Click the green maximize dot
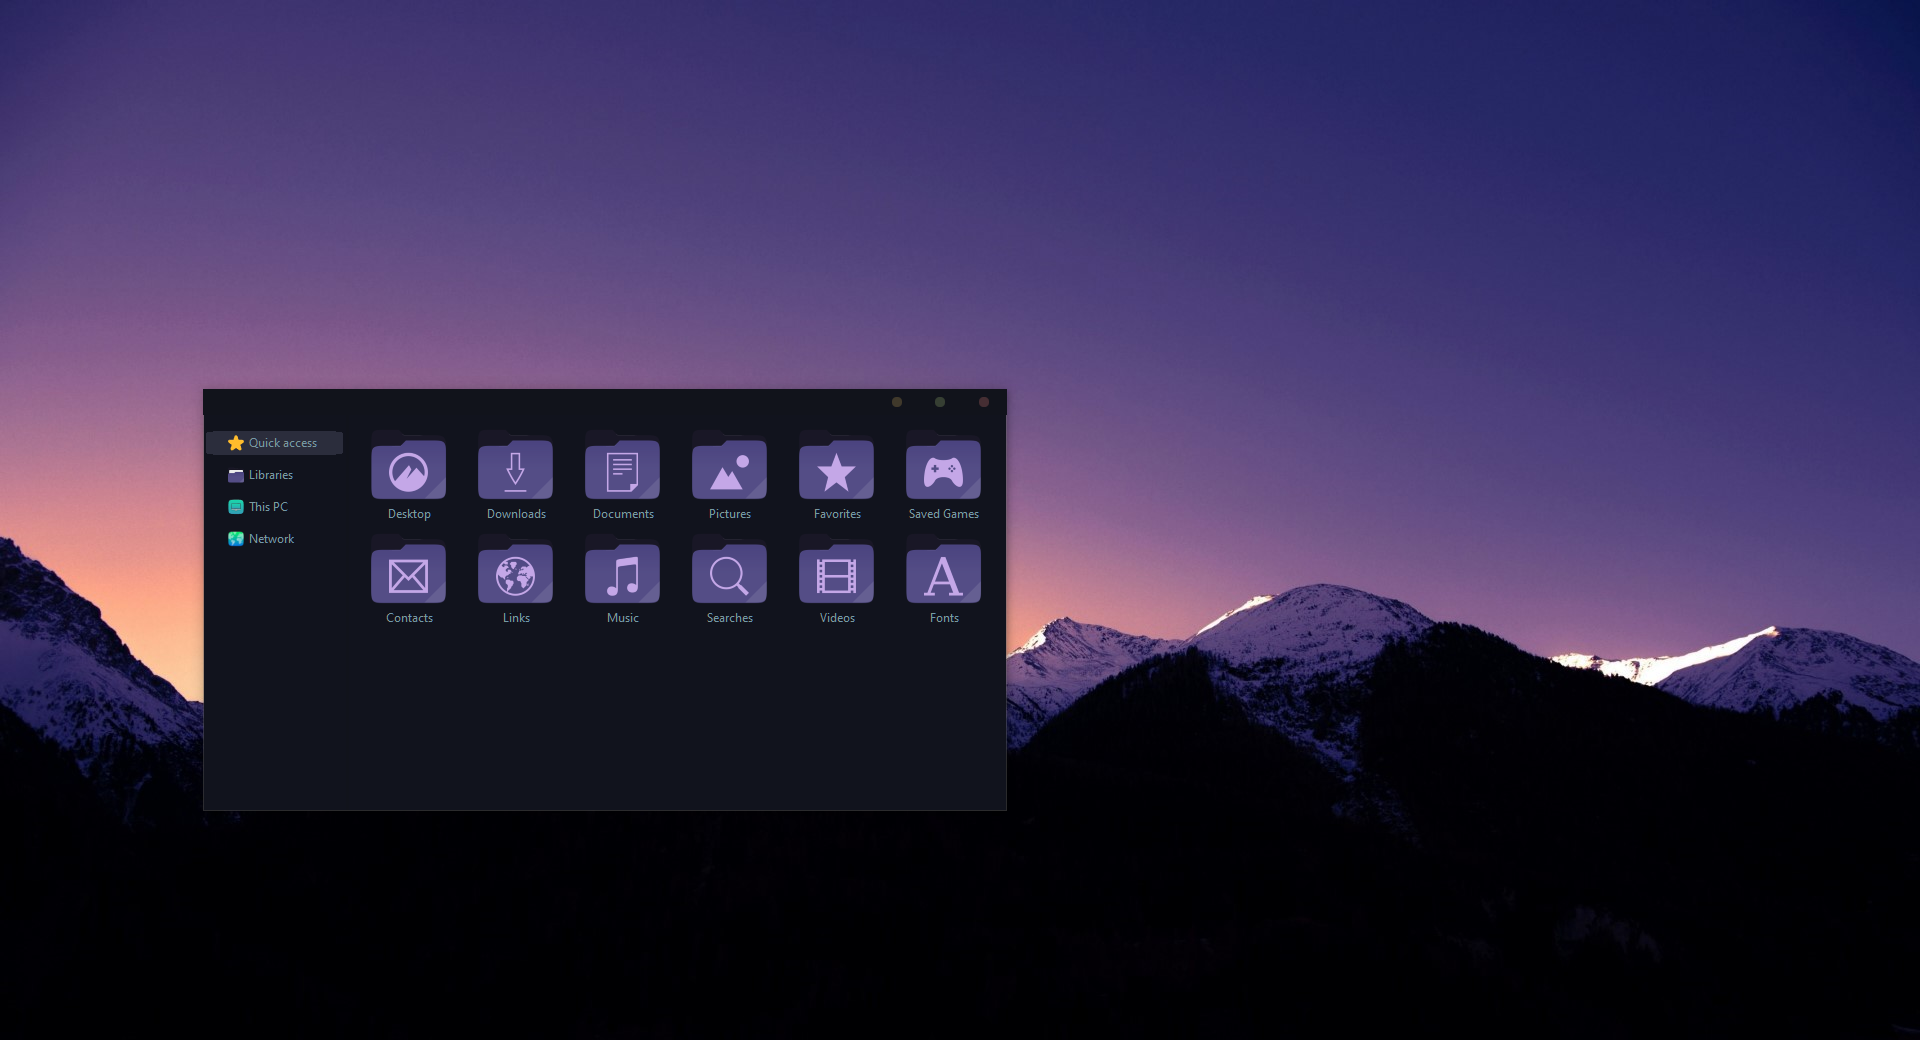This screenshot has width=1920, height=1040. tap(940, 402)
